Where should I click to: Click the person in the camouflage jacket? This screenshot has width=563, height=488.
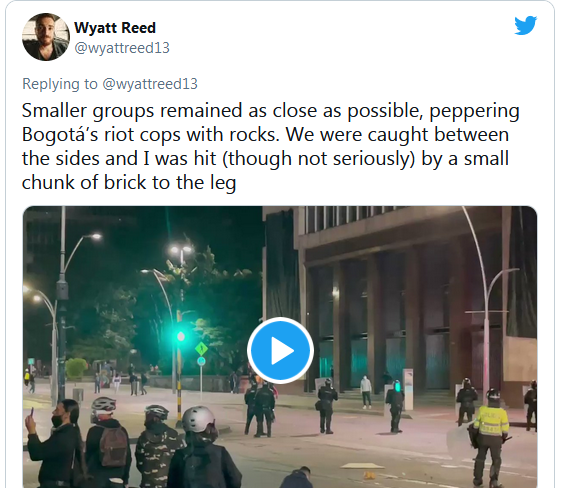(157, 446)
